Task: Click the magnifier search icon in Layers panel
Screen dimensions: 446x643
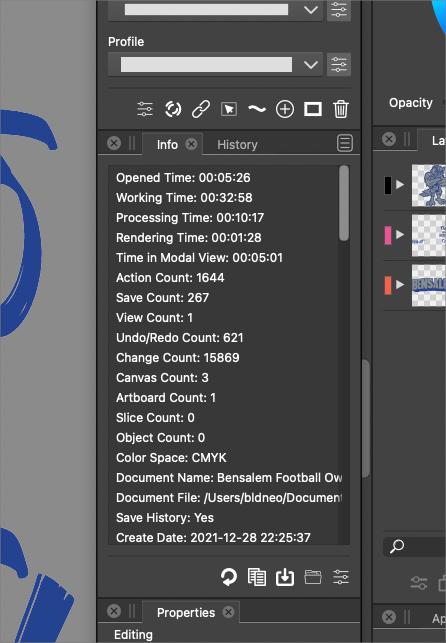Action: pyautogui.click(x=397, y=546)
